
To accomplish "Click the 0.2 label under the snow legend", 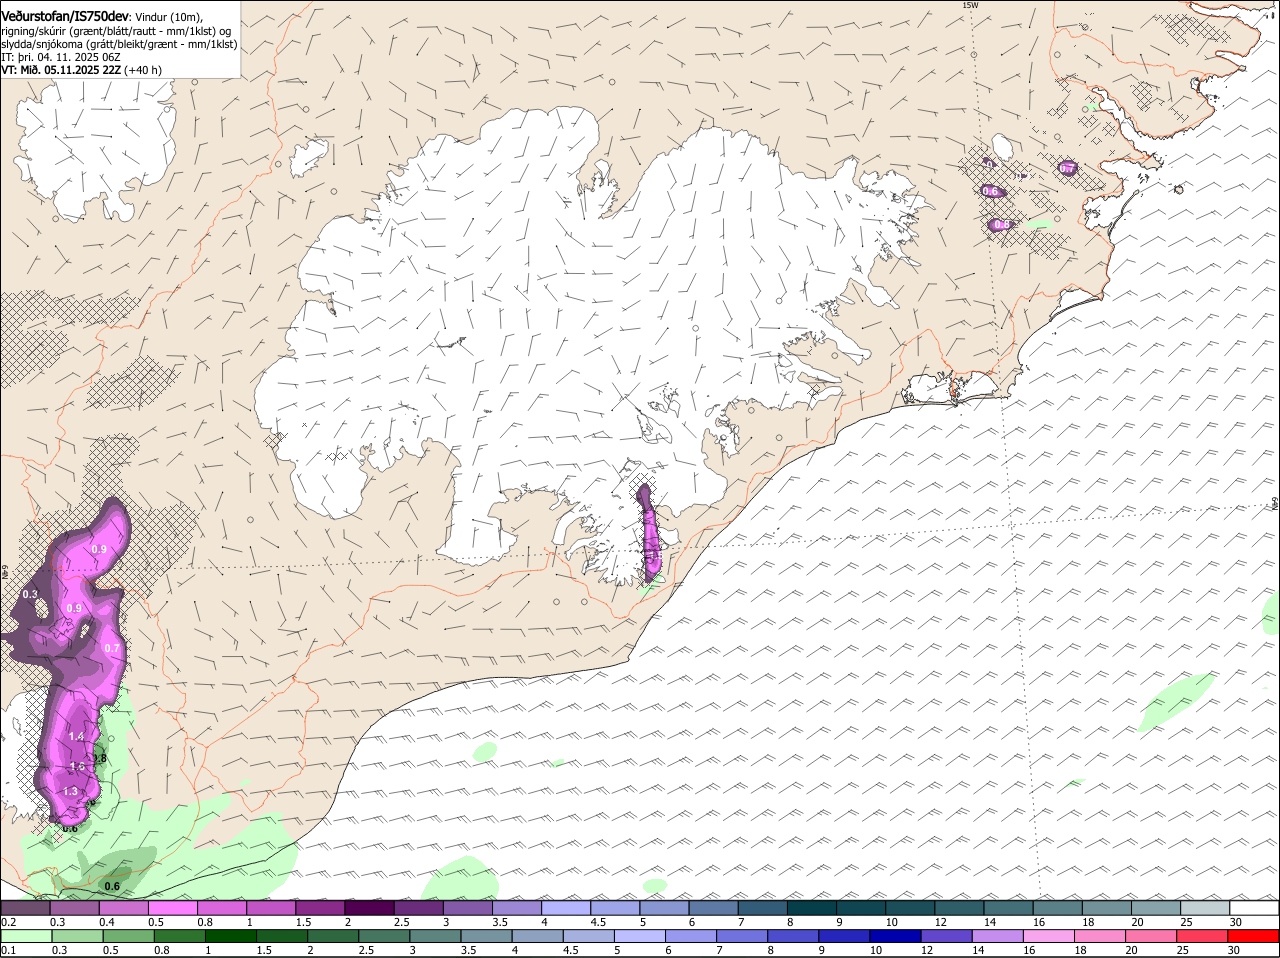I will [x=8, y=922].
